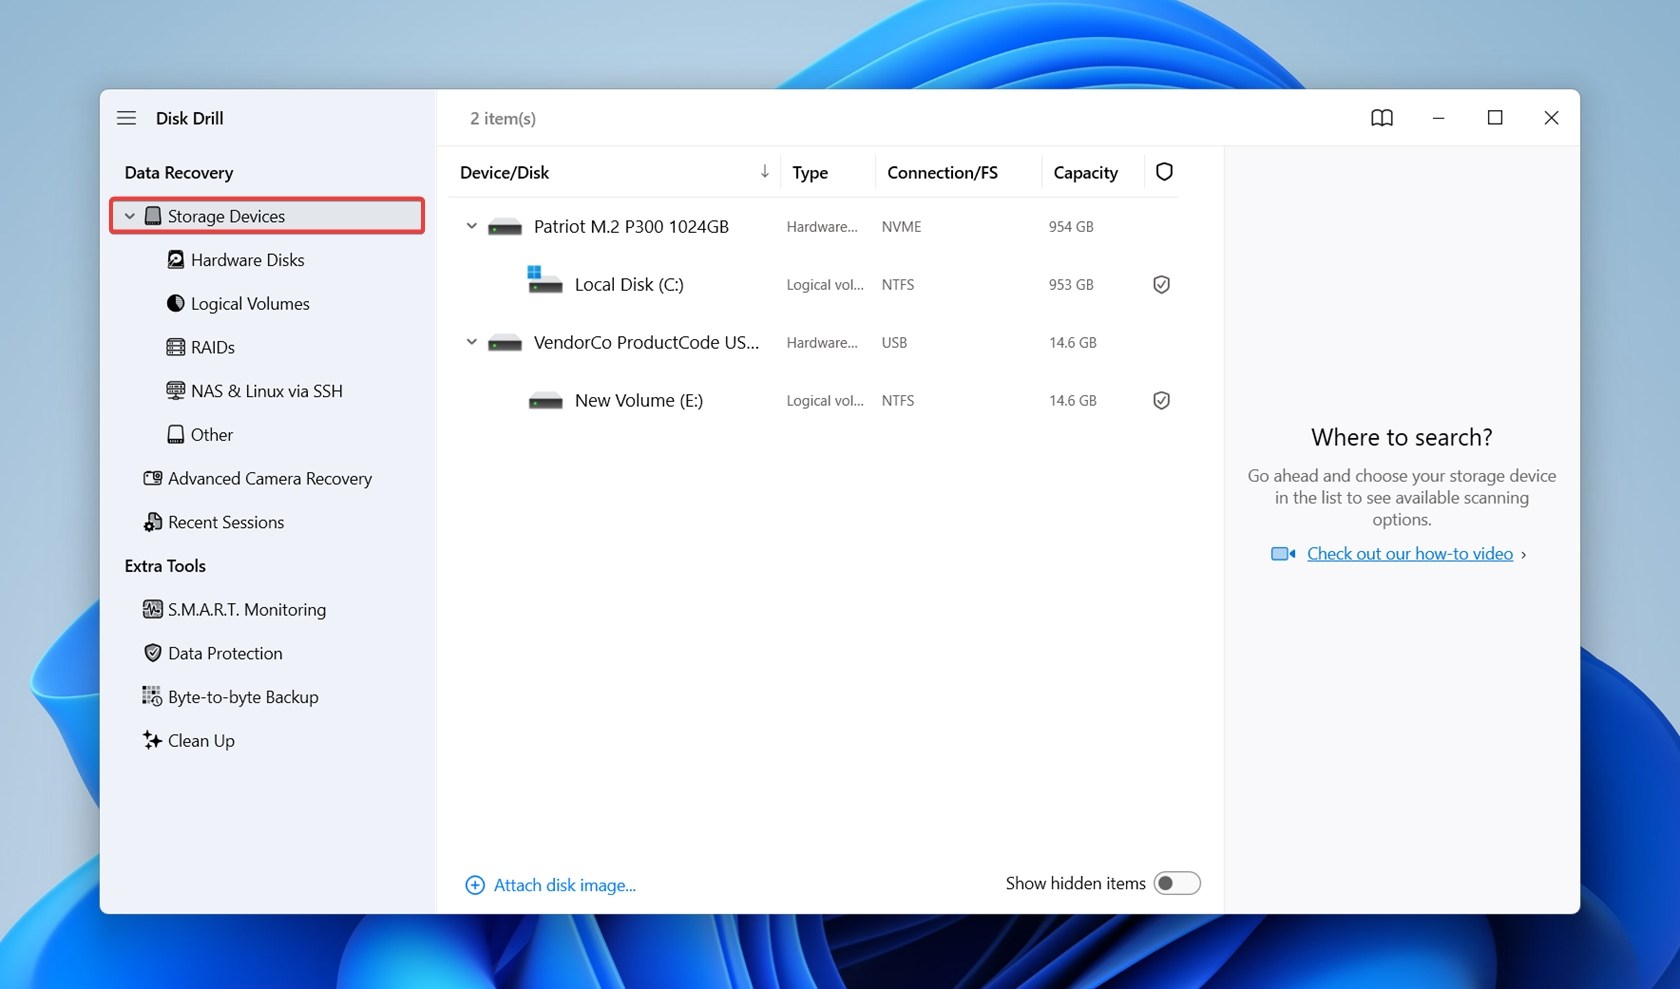This screenshot has height=989, width=1680.
Task: View Recent Sessions
Action: [x=224, y=521]
